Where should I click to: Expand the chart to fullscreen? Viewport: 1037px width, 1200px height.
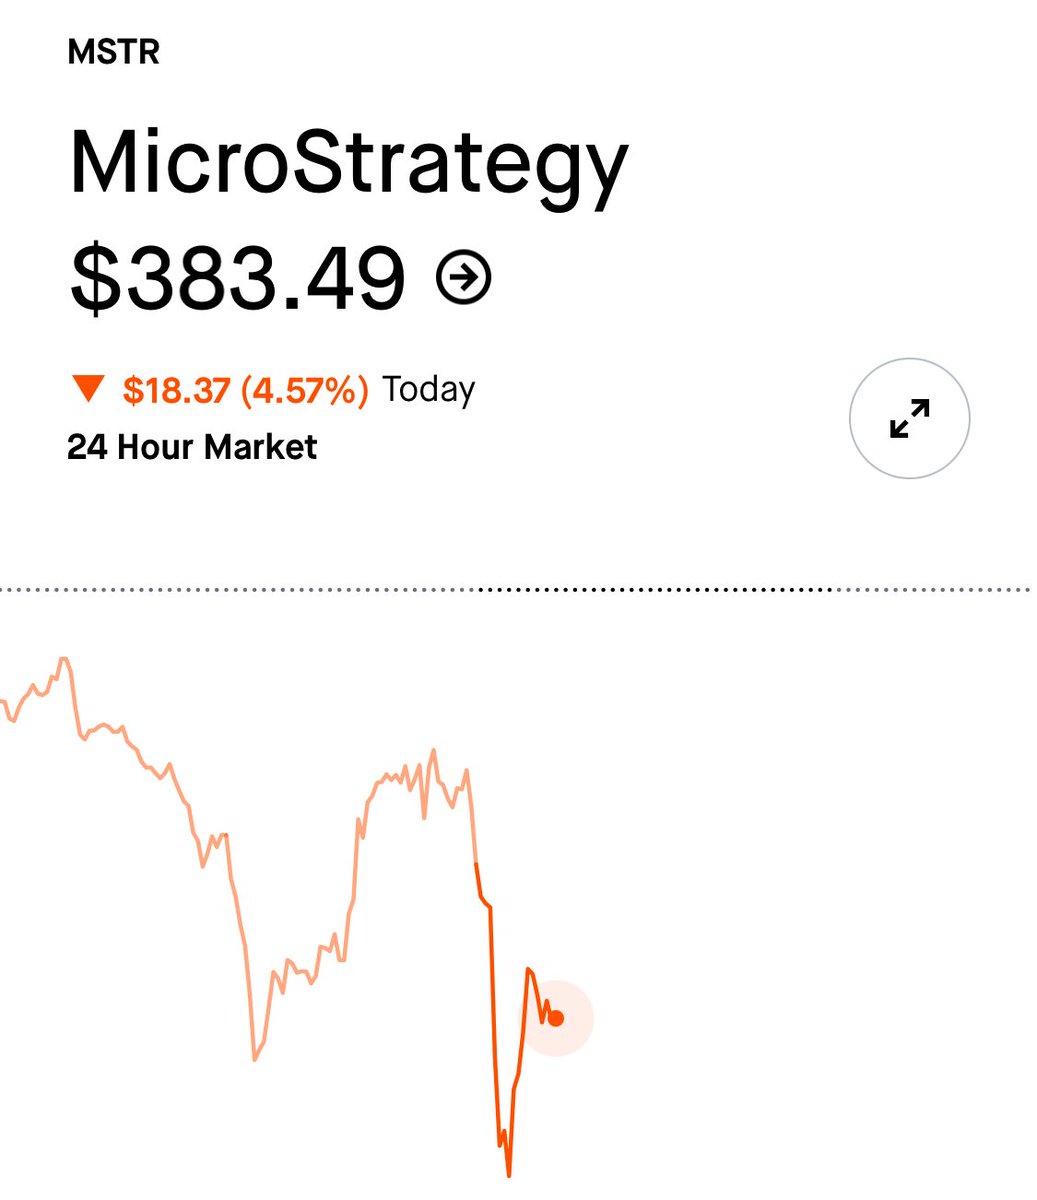click(909, 418)
